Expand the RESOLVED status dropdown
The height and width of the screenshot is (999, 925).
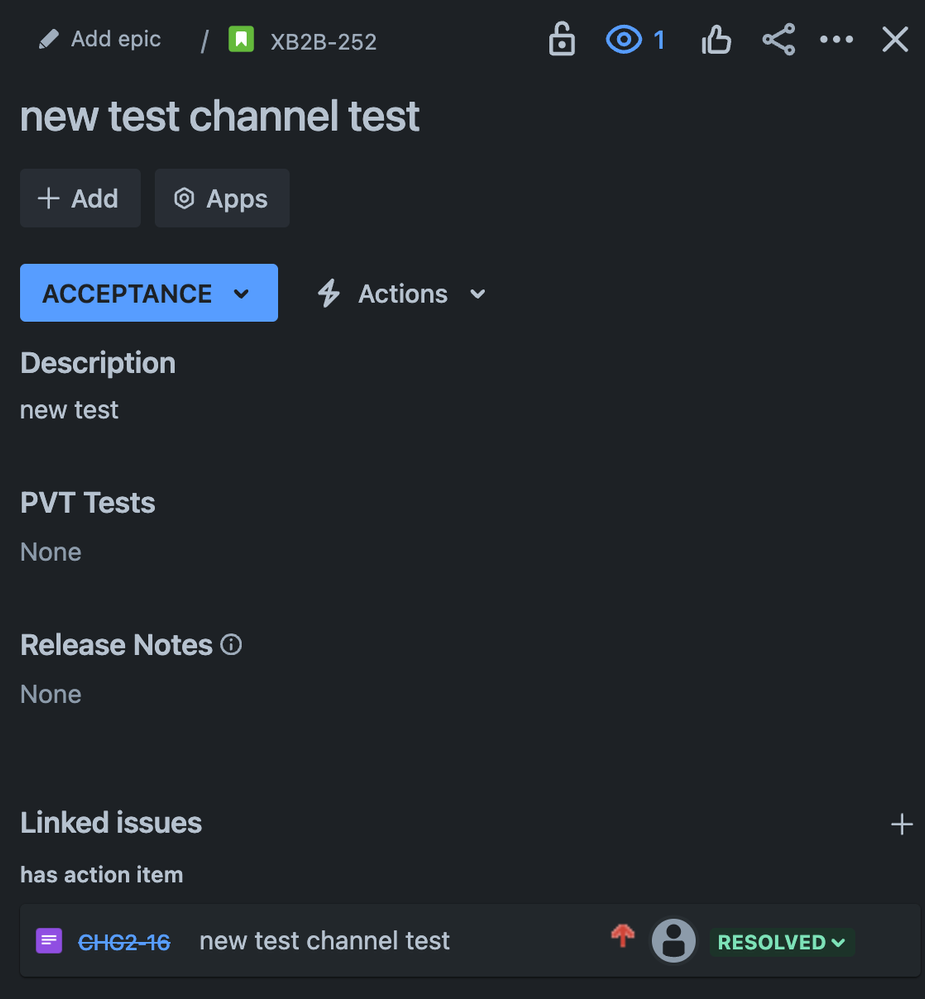[x=782, y=942]
